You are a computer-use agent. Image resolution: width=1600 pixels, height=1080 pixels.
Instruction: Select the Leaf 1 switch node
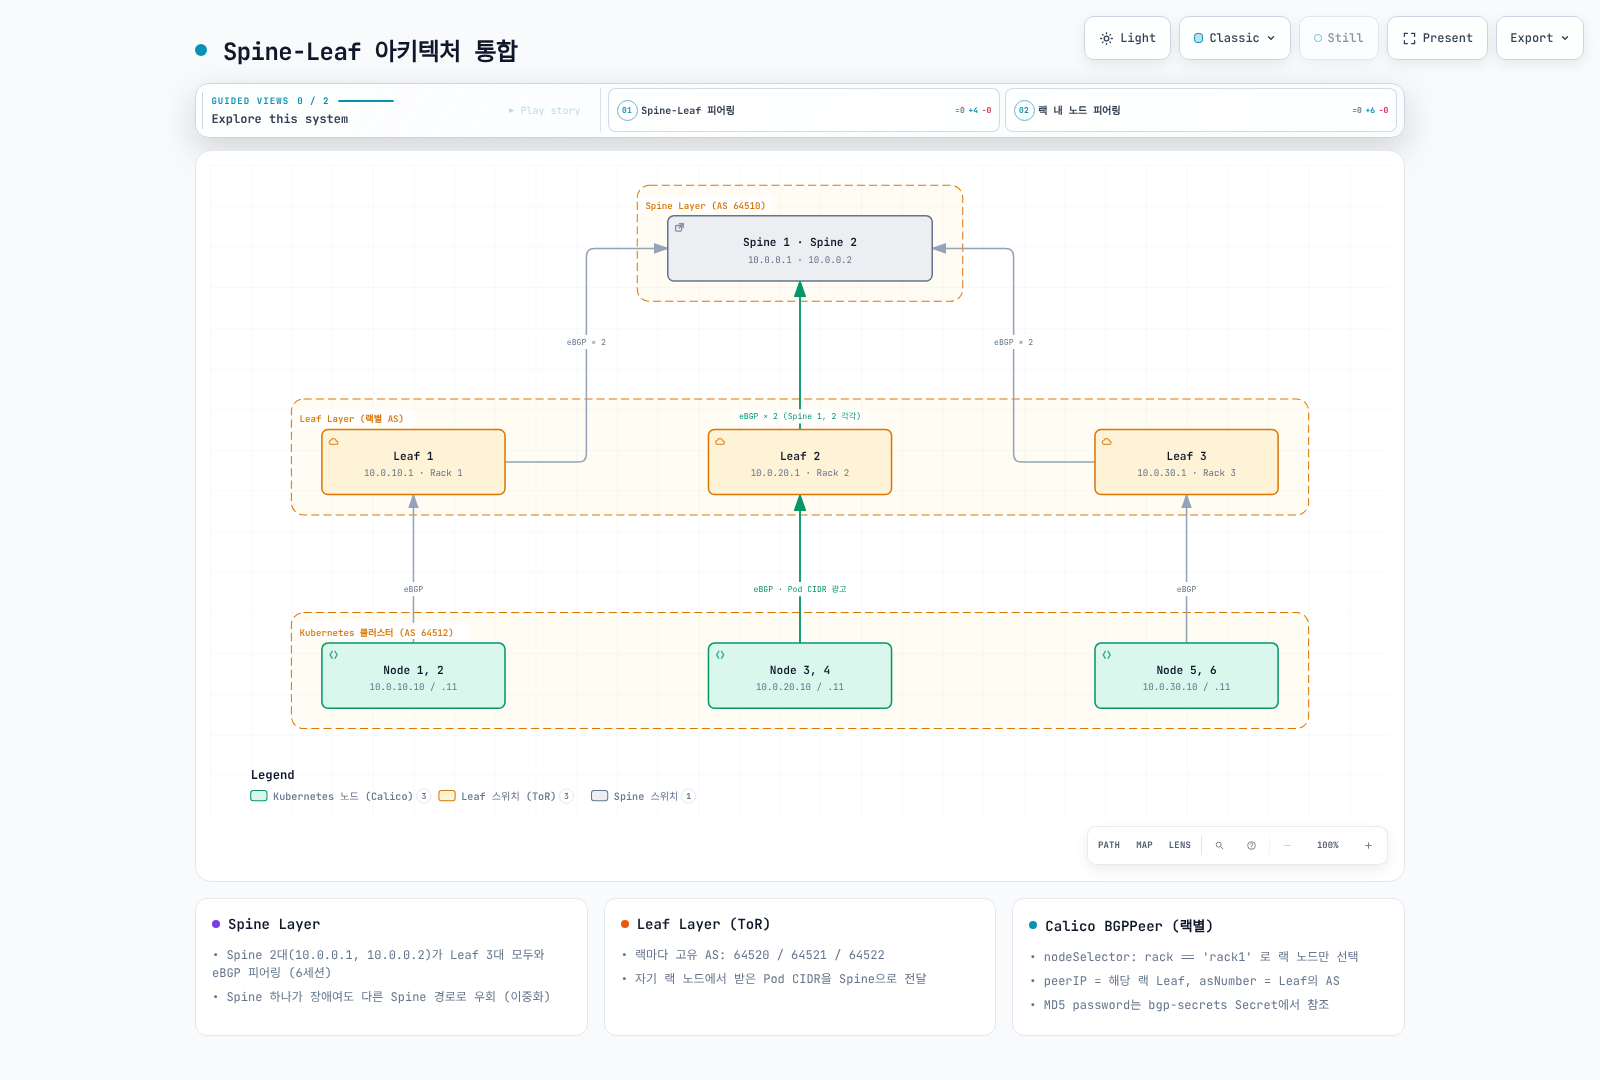pos(413,462)
